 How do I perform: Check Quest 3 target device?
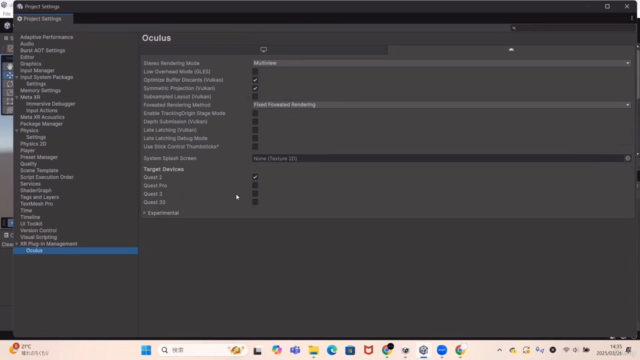coord(255,194)
